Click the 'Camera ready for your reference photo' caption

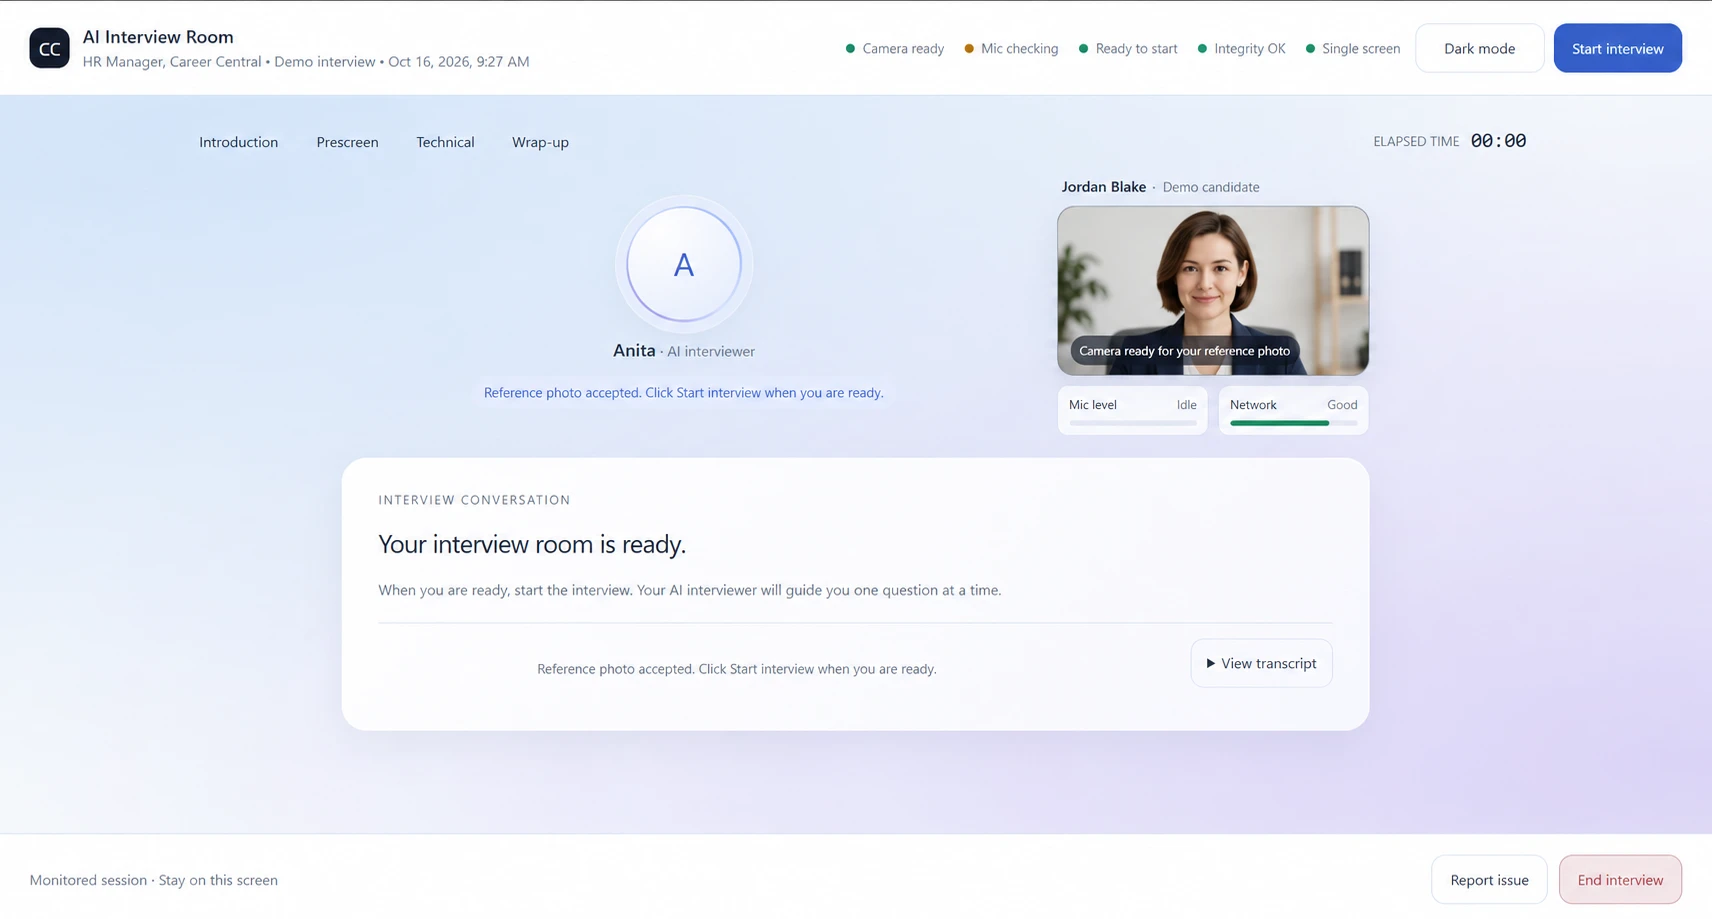(x=1184, y=351)
